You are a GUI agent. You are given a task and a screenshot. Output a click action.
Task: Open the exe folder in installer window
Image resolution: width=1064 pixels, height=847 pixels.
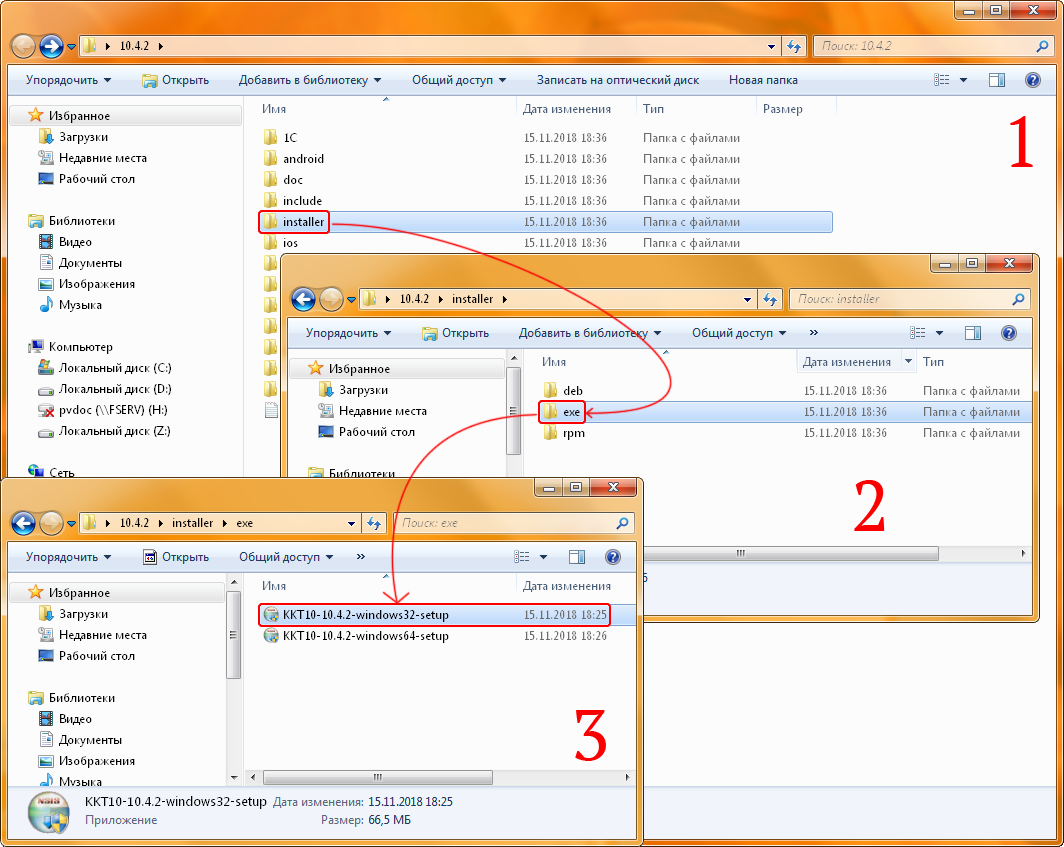coord(571,412)
